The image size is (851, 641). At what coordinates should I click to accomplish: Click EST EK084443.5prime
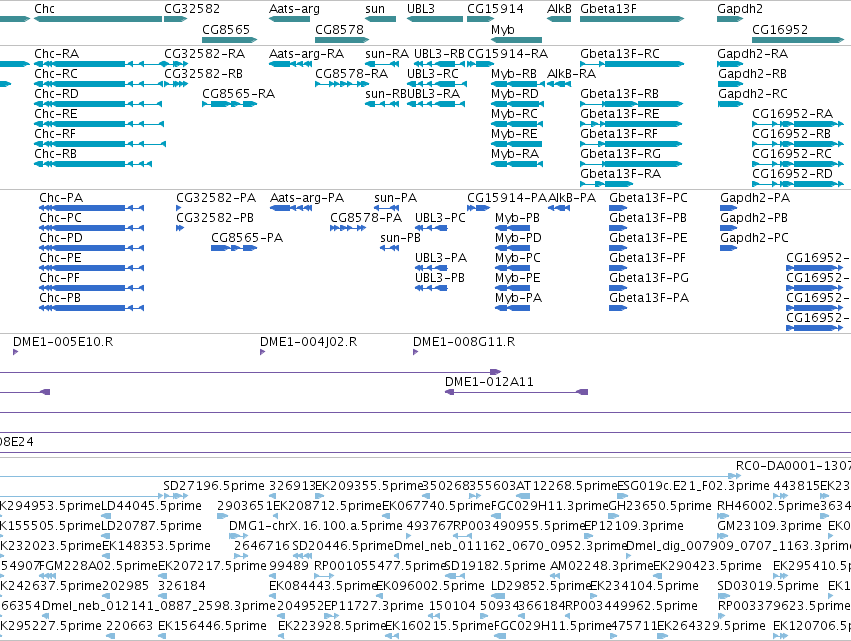[274, 596]
